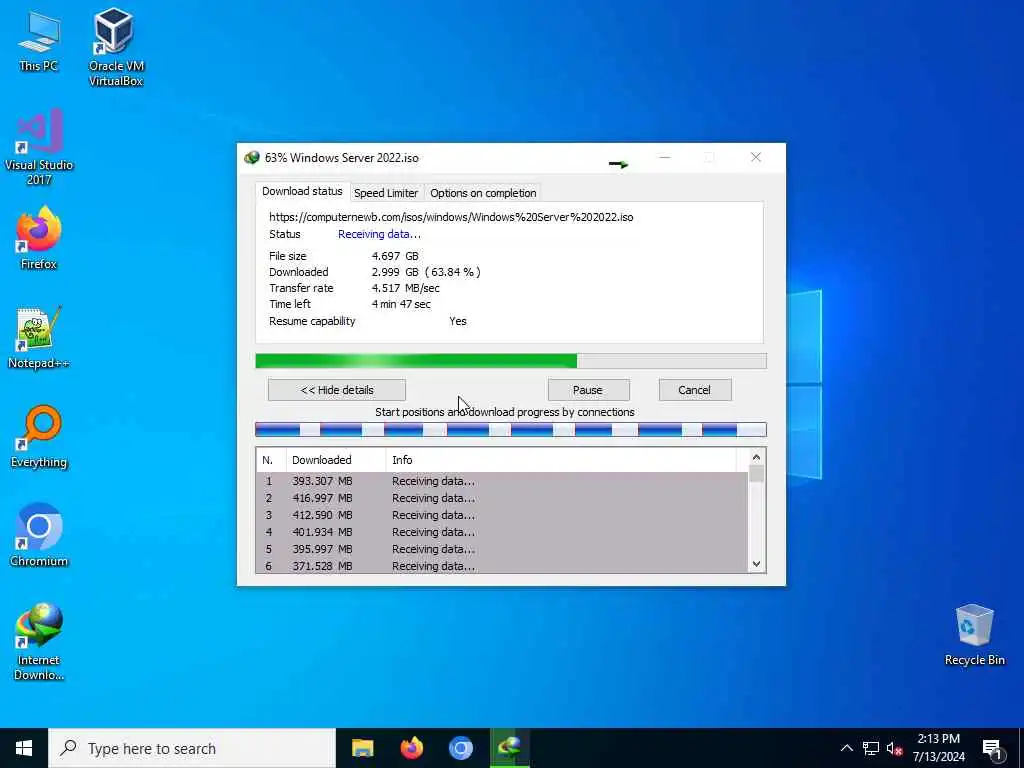Click Firefox icon in taskbar
The height and width of the screenshot is (768, 1024).
411,748
